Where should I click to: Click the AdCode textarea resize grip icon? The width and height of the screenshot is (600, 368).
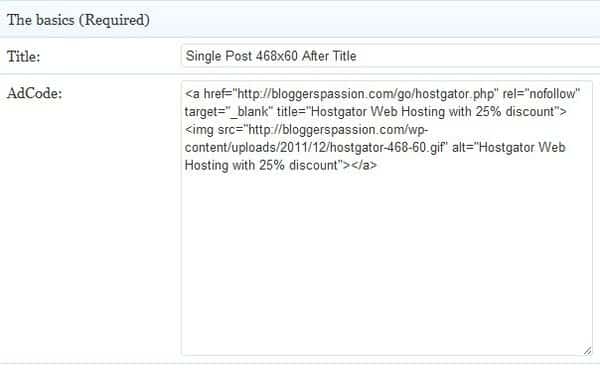[587, 350]
